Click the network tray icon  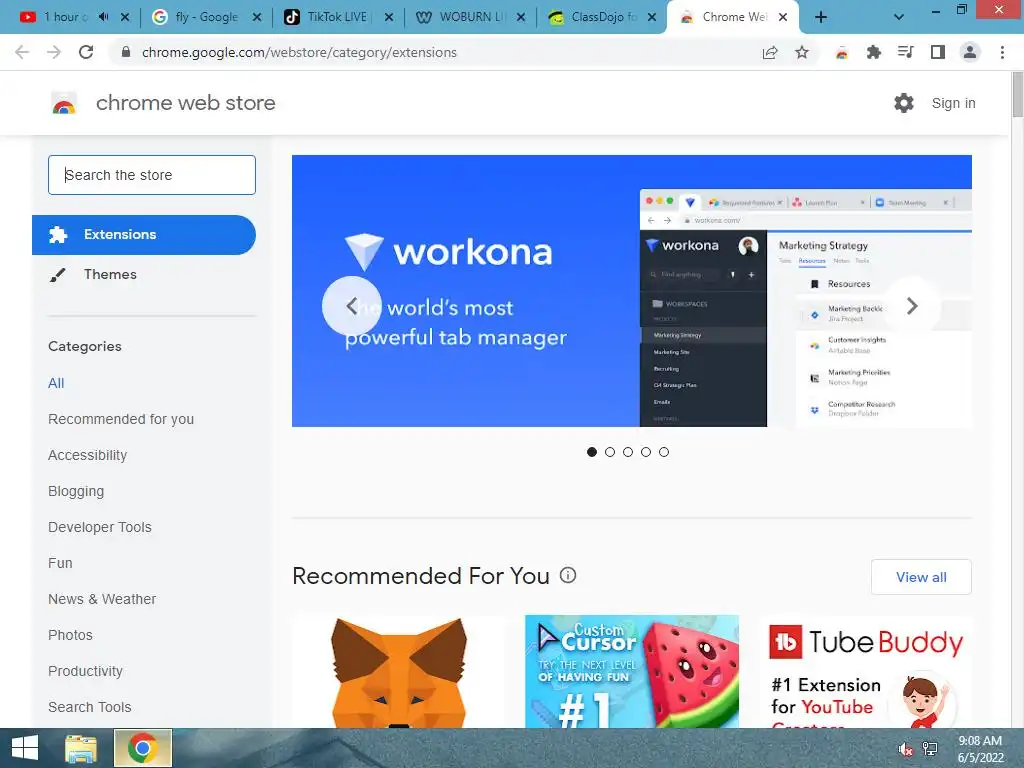tap(930, 749)
